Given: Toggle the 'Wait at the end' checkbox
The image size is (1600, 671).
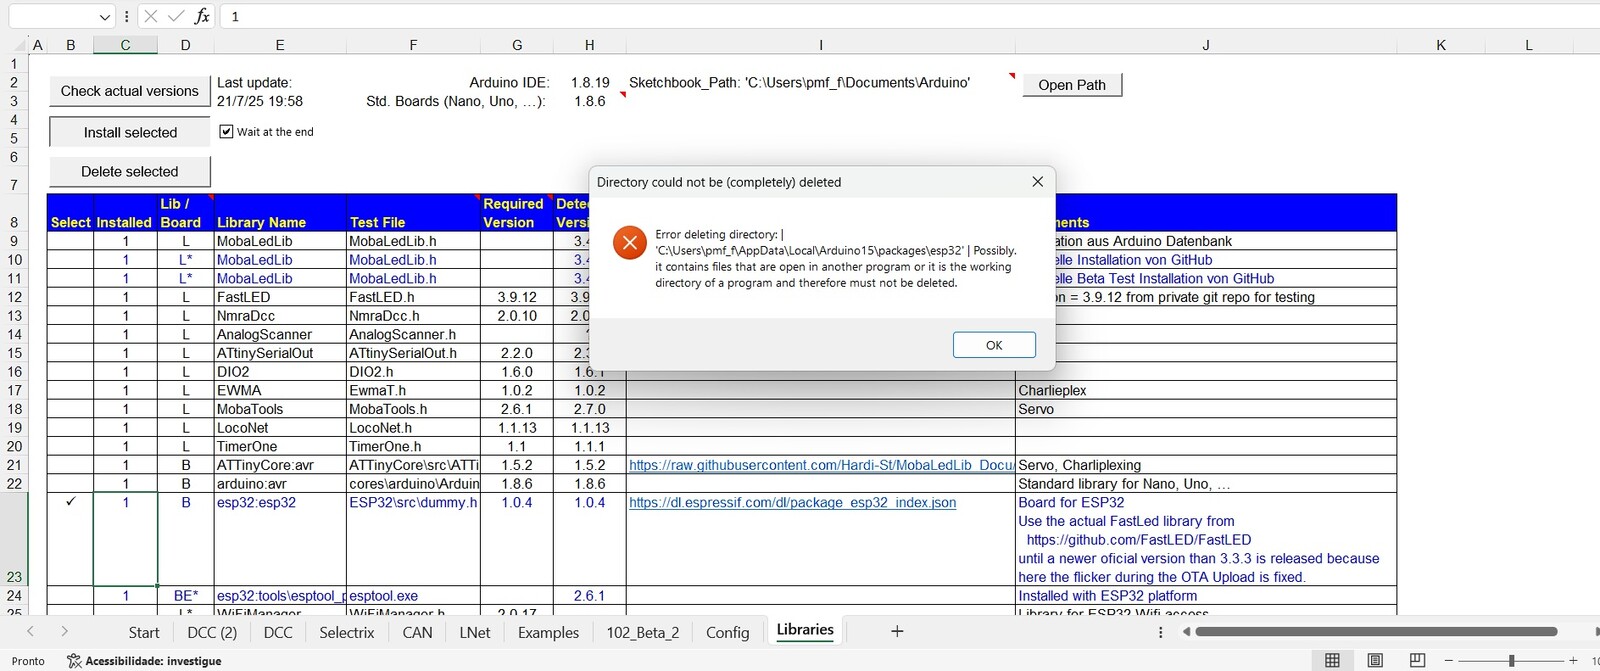Looking at the screenshot, I should 226,131.
